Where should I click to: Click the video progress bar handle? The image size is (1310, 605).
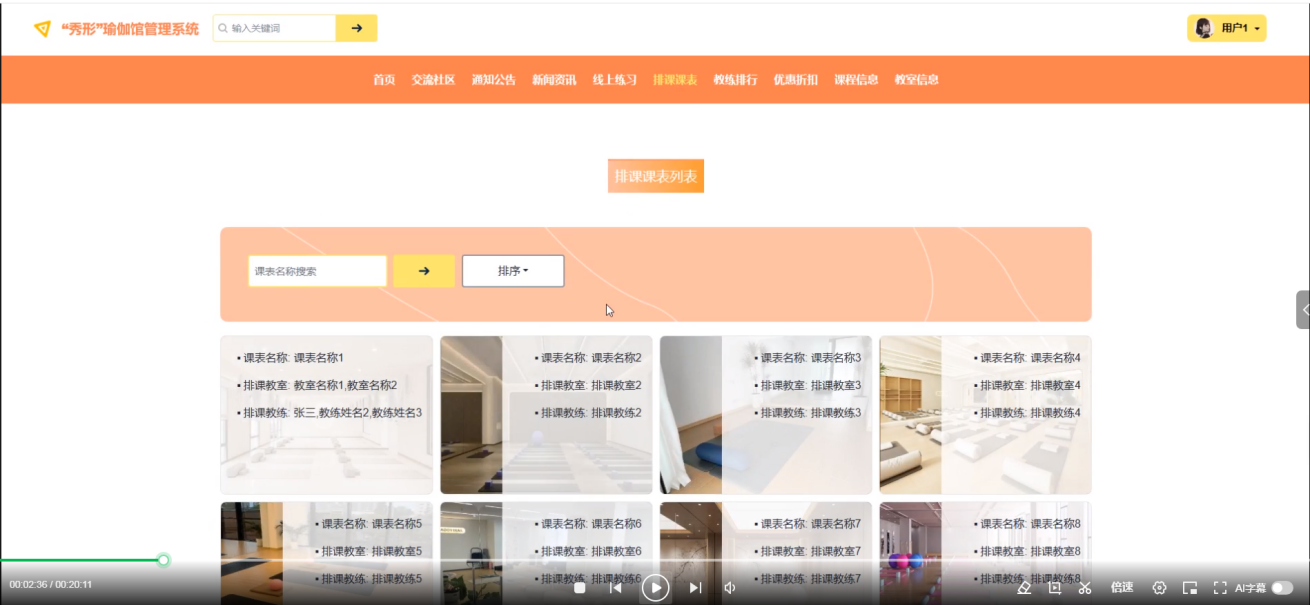pyautogui.click(x=163, y=560)
